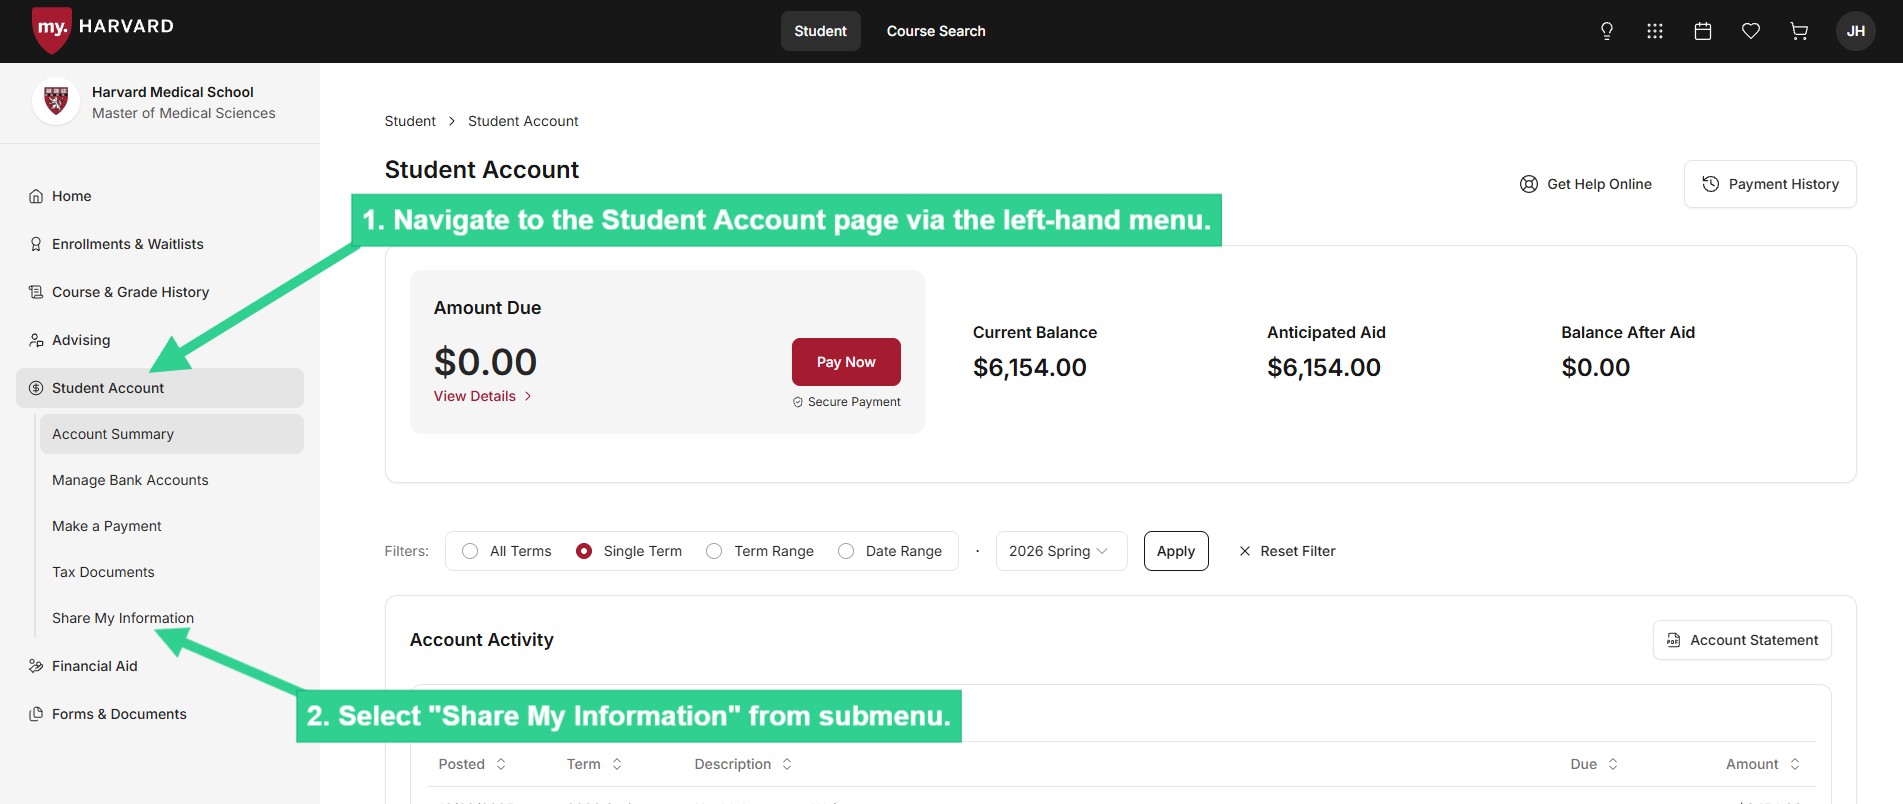Screen dimensions: 1903x804
Task: Sort by the Term column arrows
Action: 617,764
